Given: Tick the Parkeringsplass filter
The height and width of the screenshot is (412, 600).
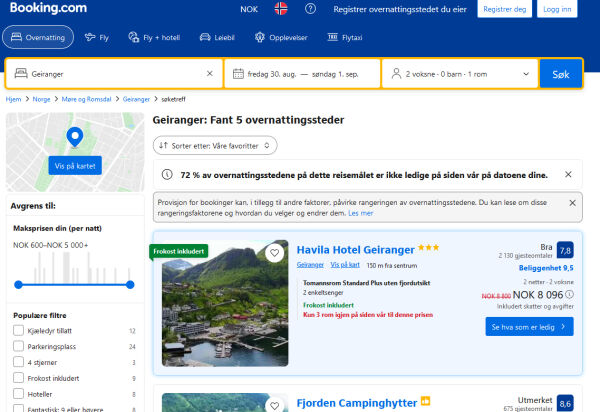Looking at the screenshot, I should (18, 346).
